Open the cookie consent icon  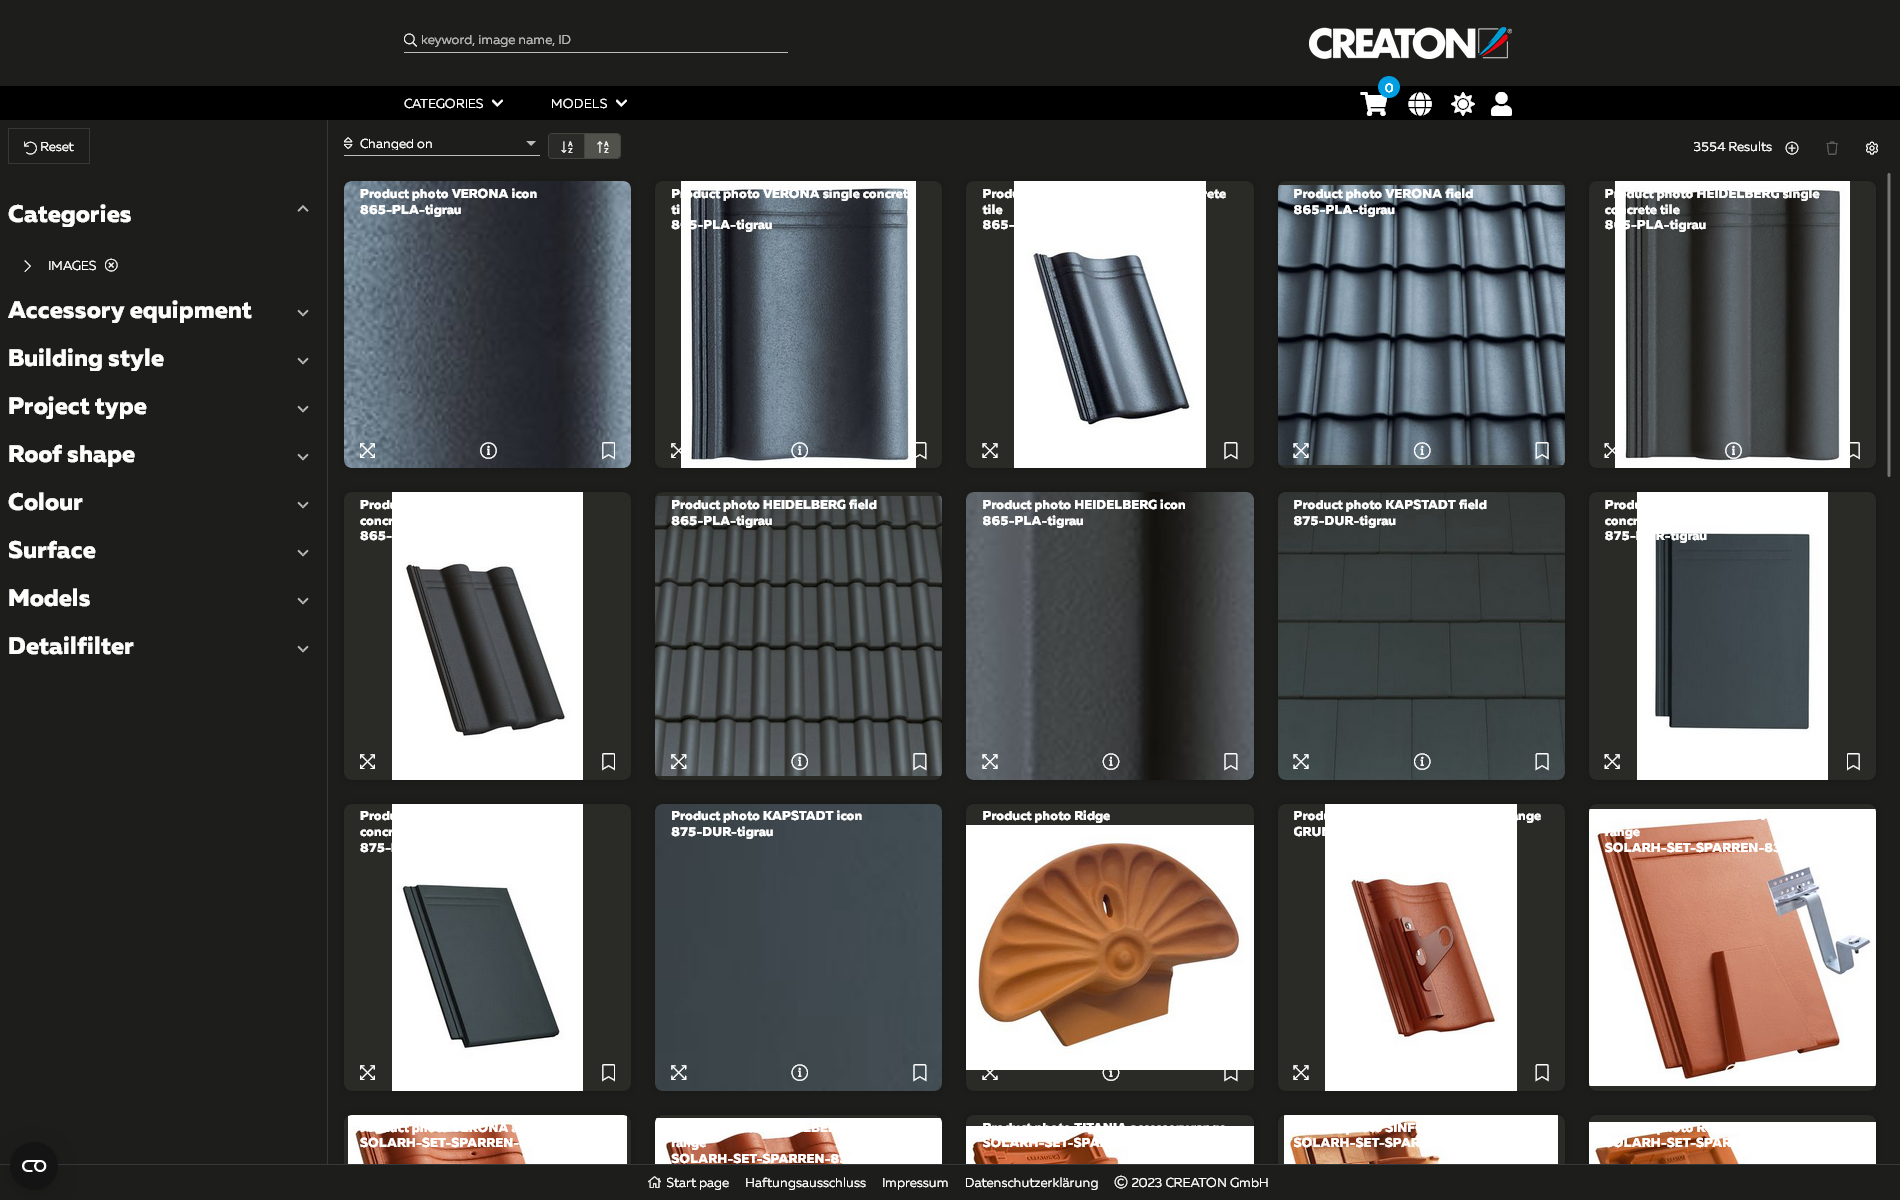[34, 1166]
